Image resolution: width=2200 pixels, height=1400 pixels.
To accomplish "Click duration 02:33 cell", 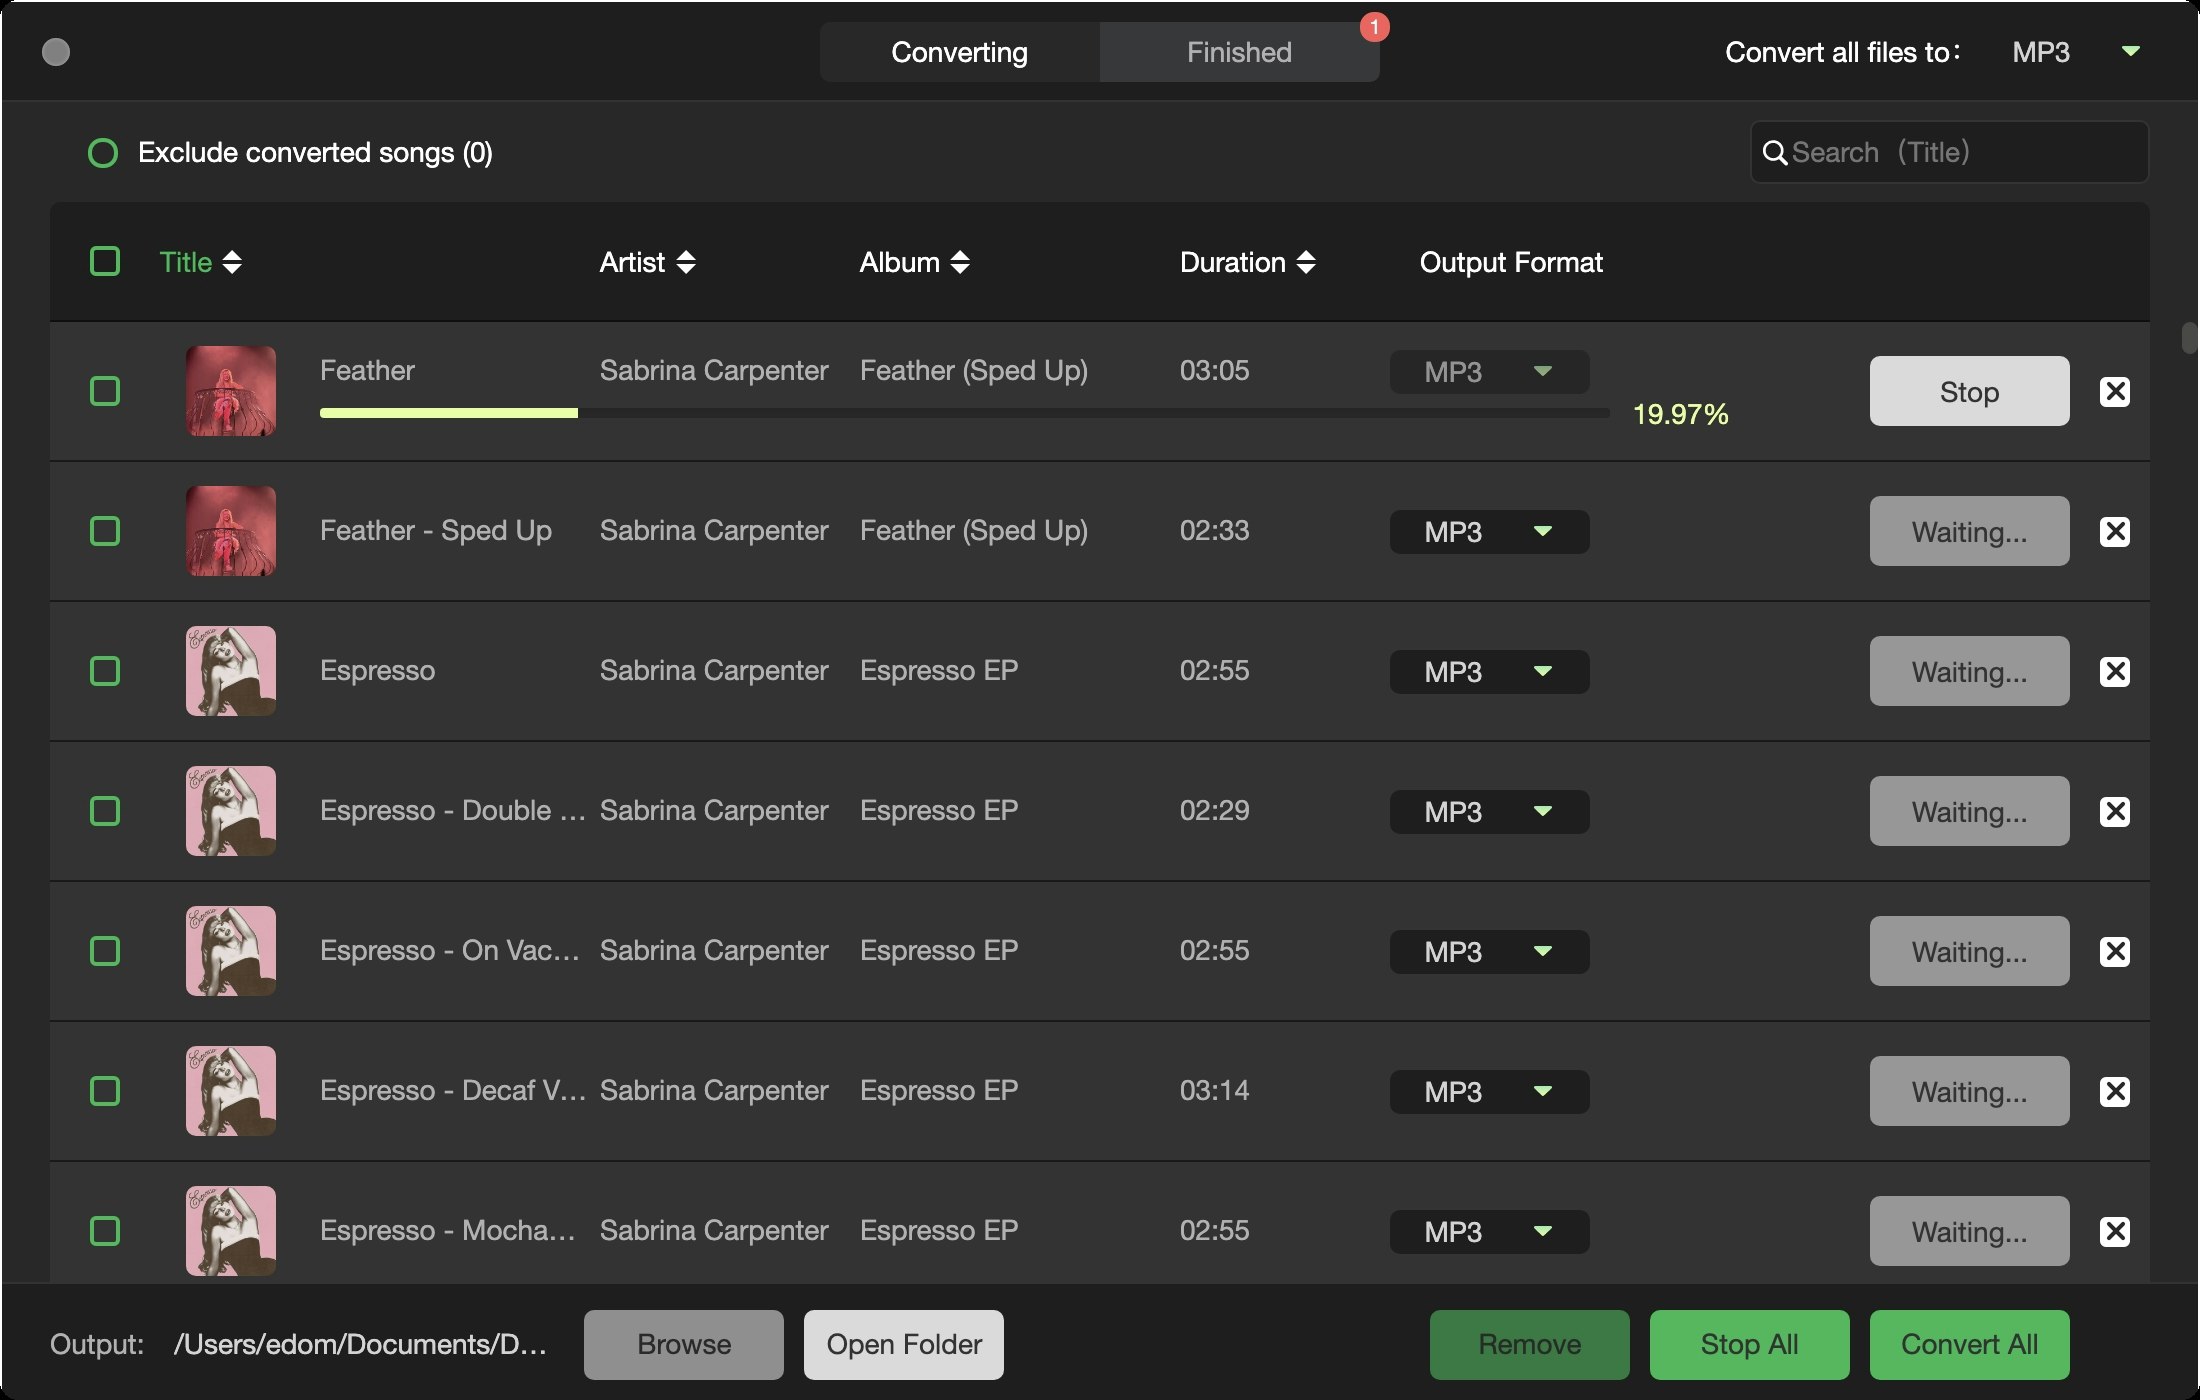I will tap(1215, 530).
